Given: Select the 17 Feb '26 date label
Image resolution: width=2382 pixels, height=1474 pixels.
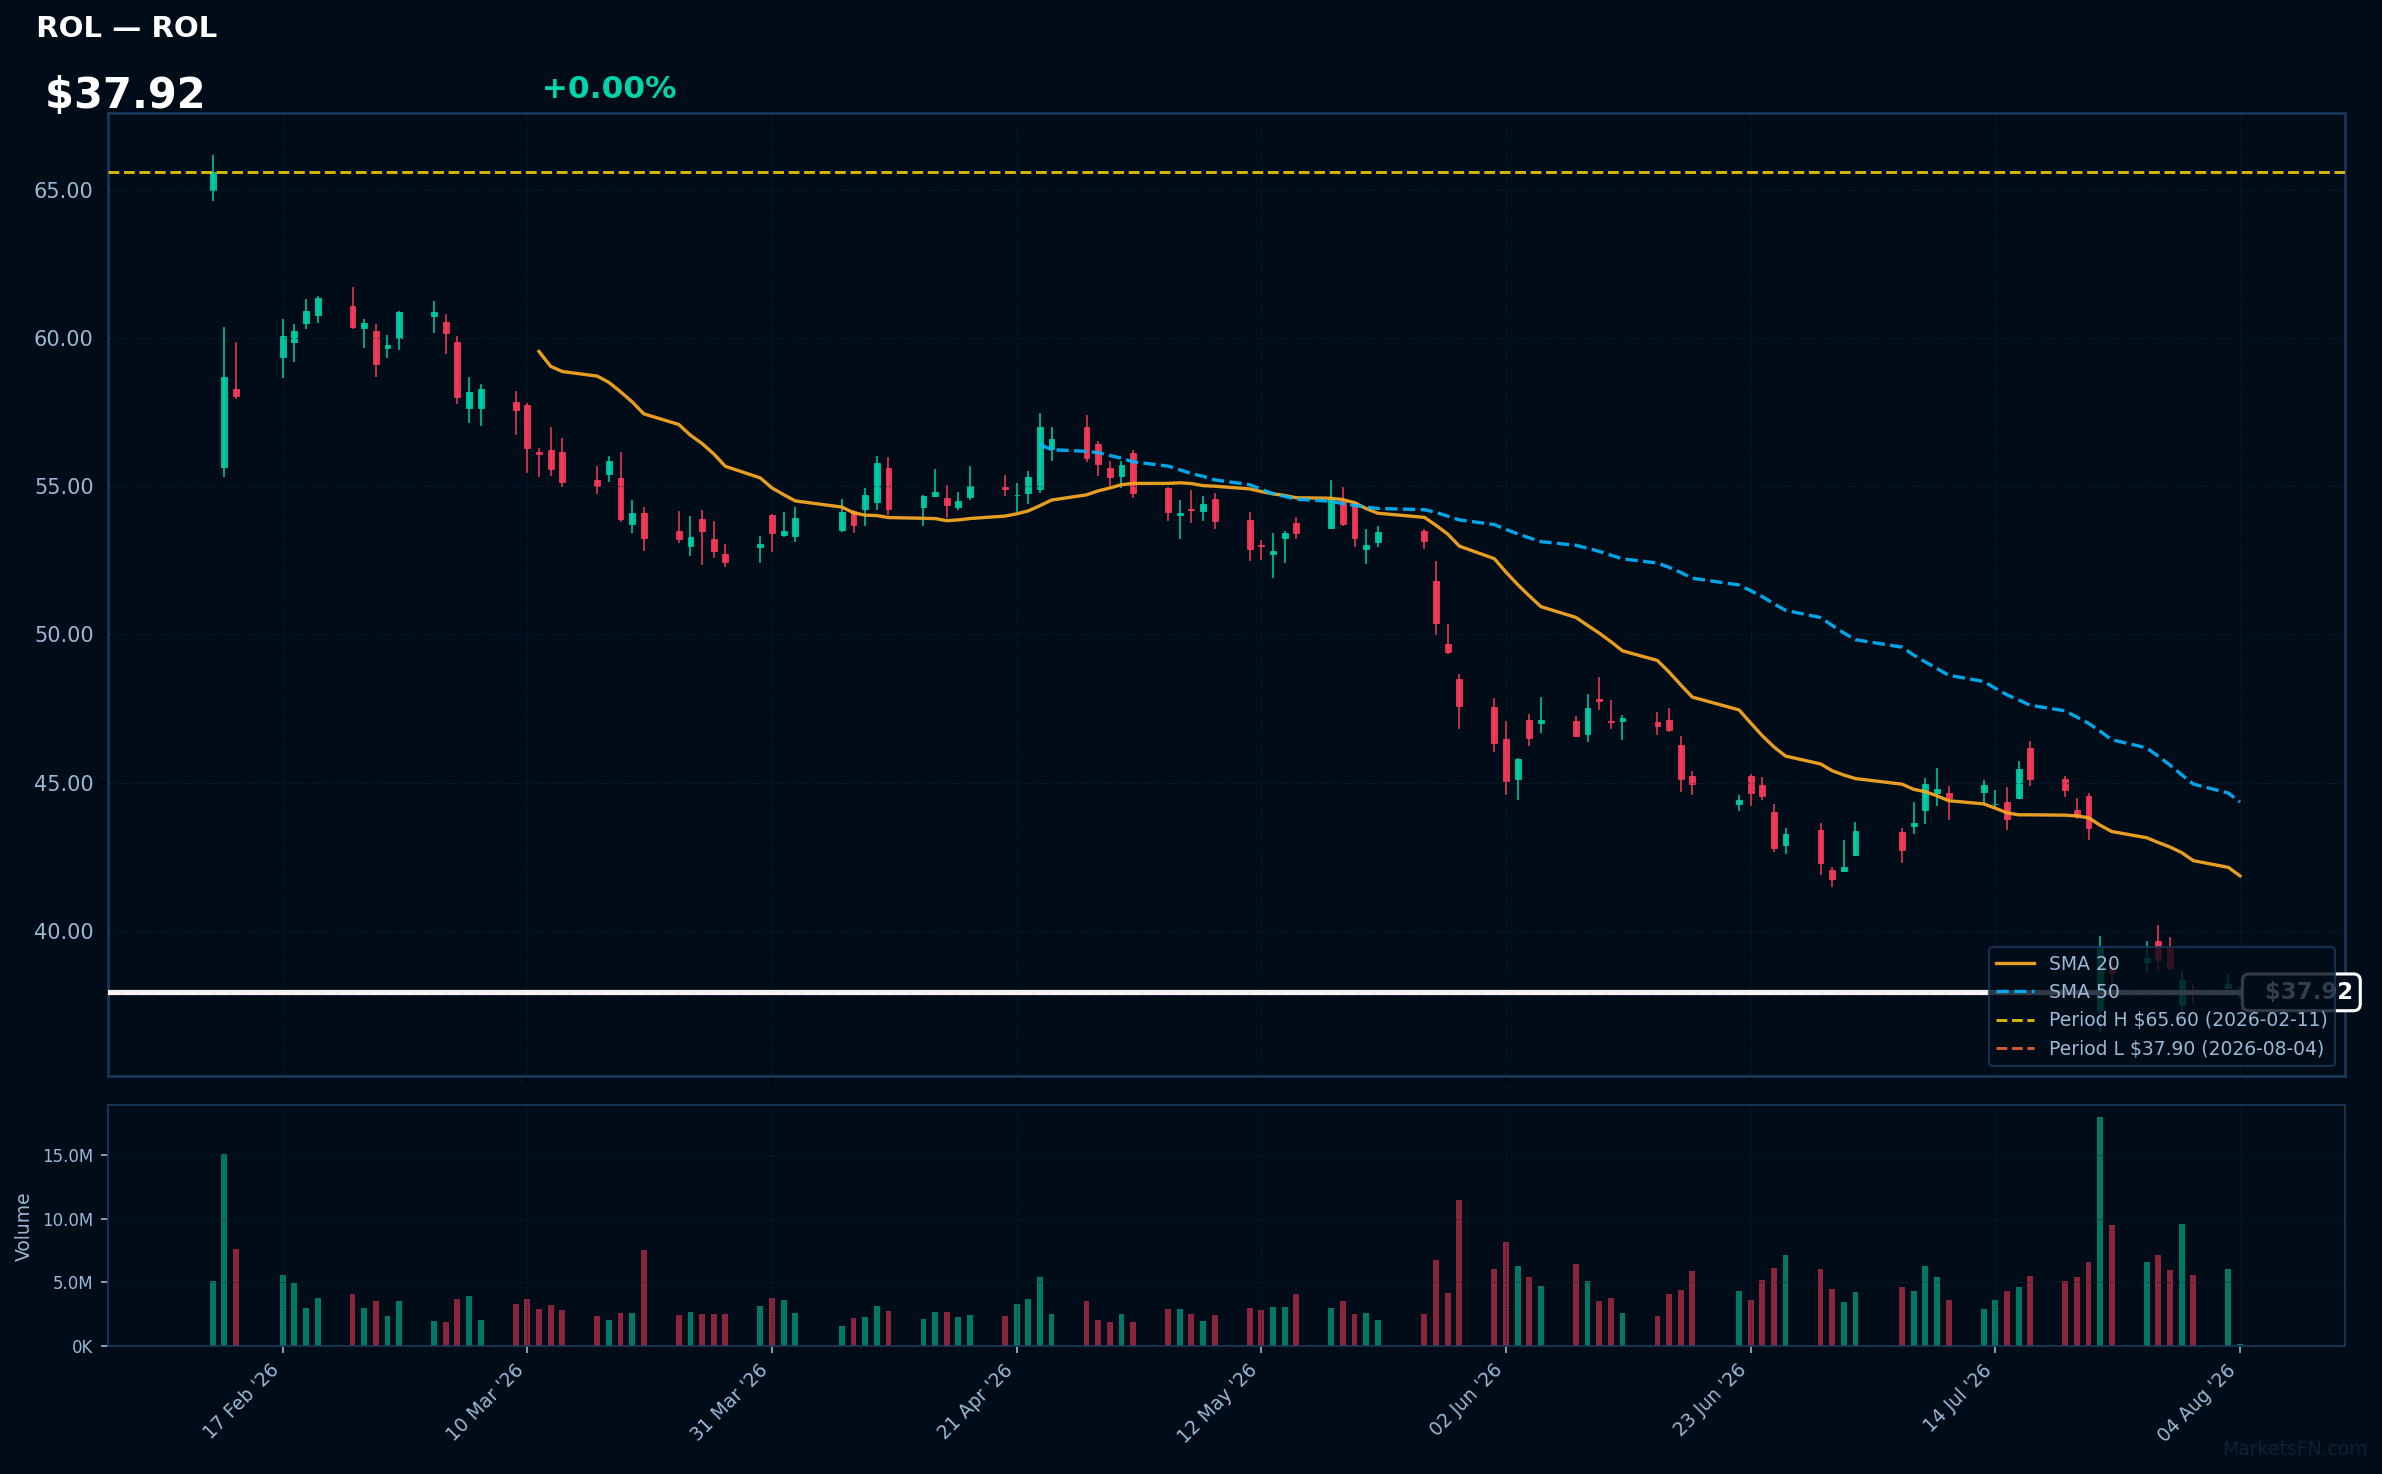Looking at the screenshot, I should 241,1400.
